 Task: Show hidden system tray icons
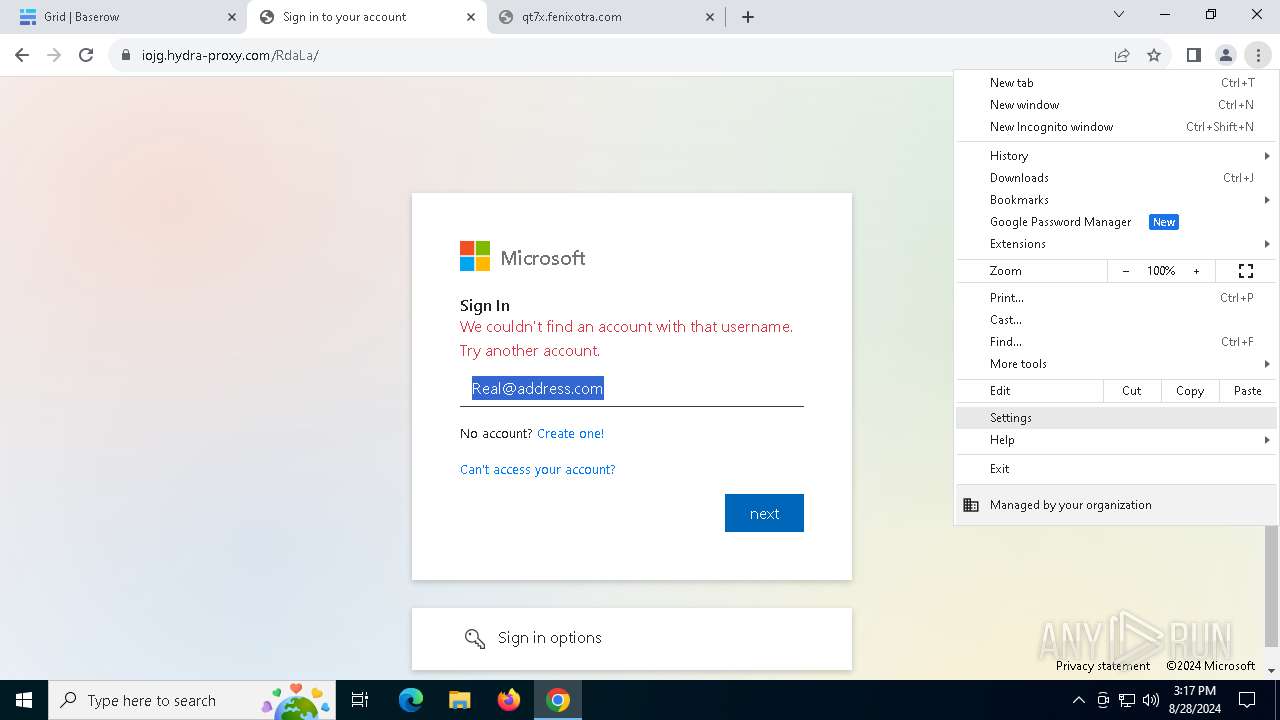[1078, 700]
